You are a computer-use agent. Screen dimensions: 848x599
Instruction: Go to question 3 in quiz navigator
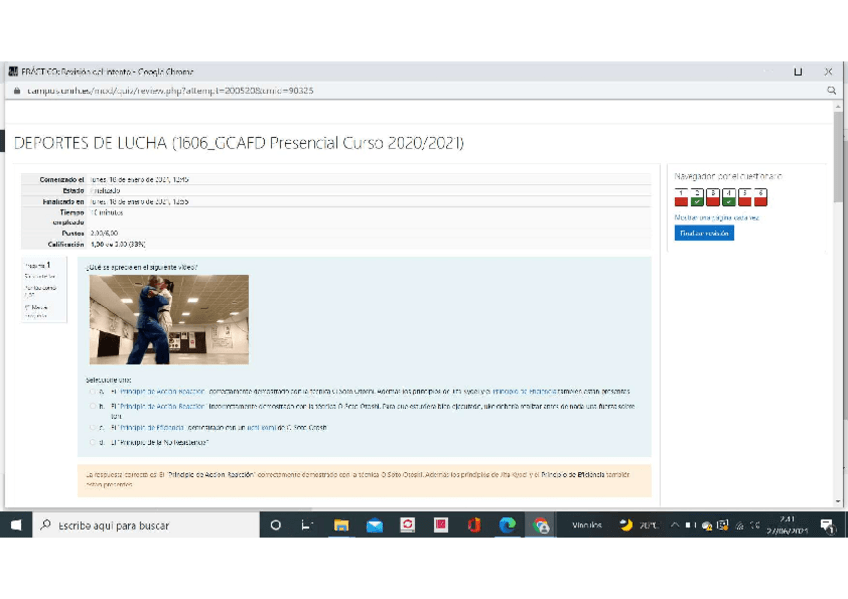point(713,195)
